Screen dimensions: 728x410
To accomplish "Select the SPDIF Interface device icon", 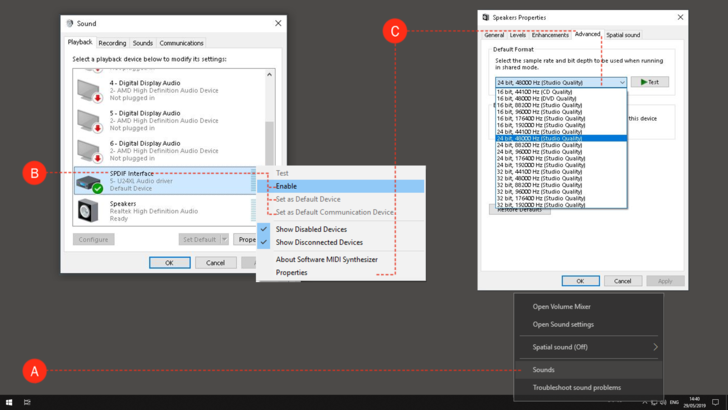I will tap(89, 183).
